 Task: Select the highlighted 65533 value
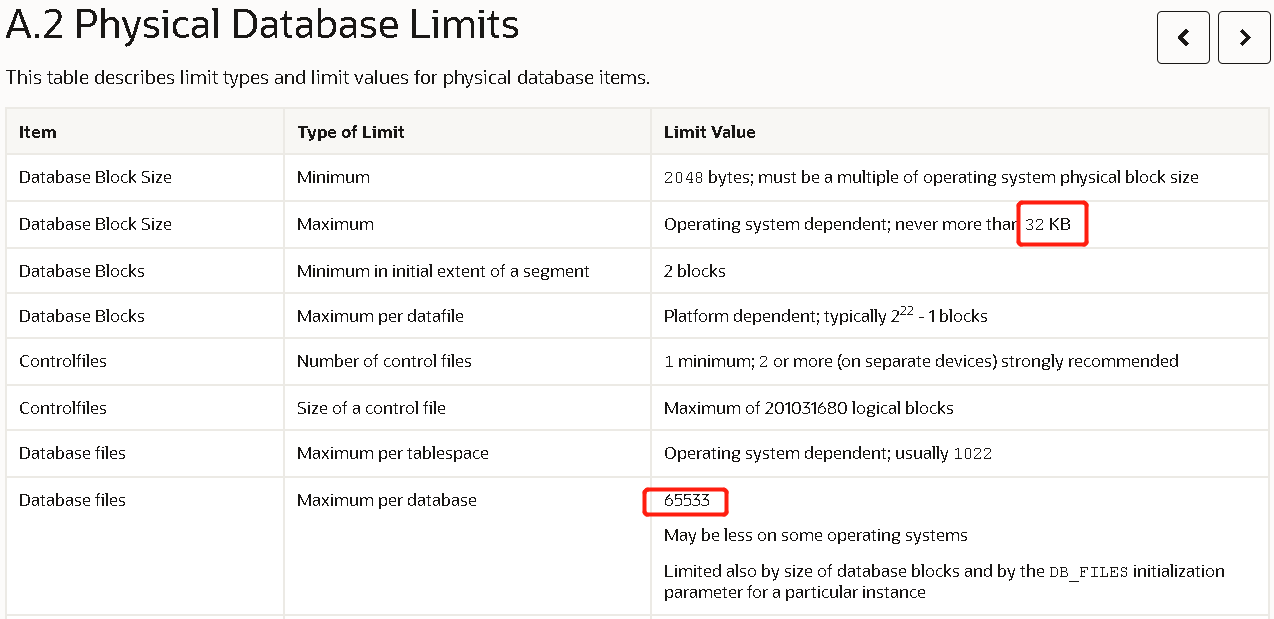[686, 500]
